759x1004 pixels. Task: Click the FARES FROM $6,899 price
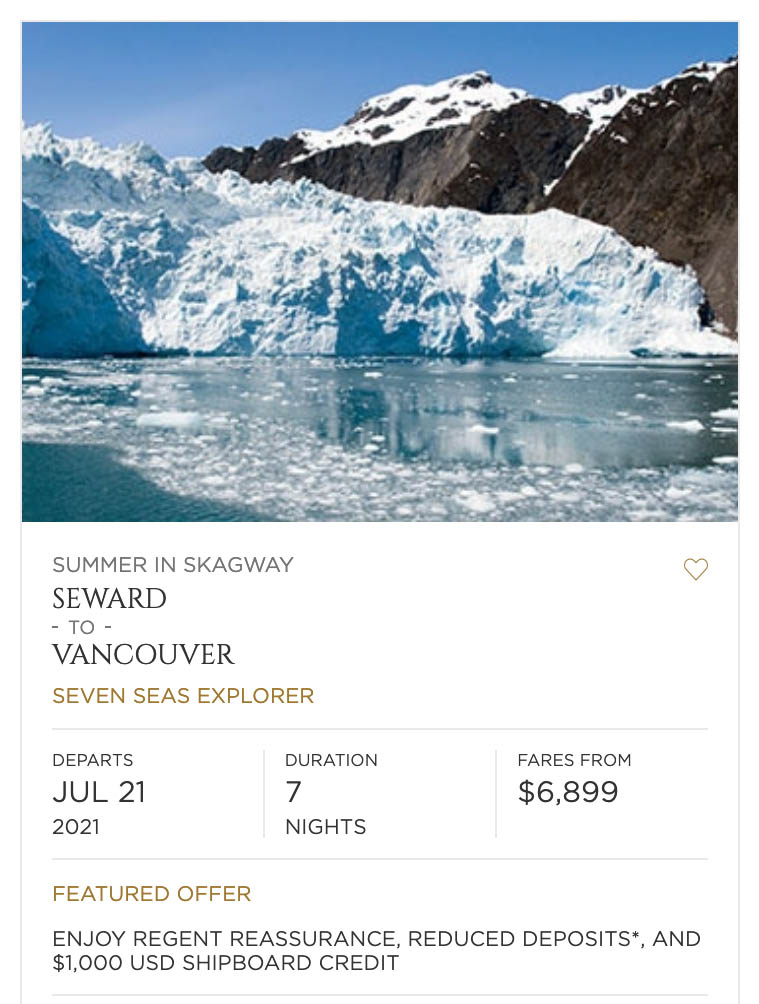(568, 792)
